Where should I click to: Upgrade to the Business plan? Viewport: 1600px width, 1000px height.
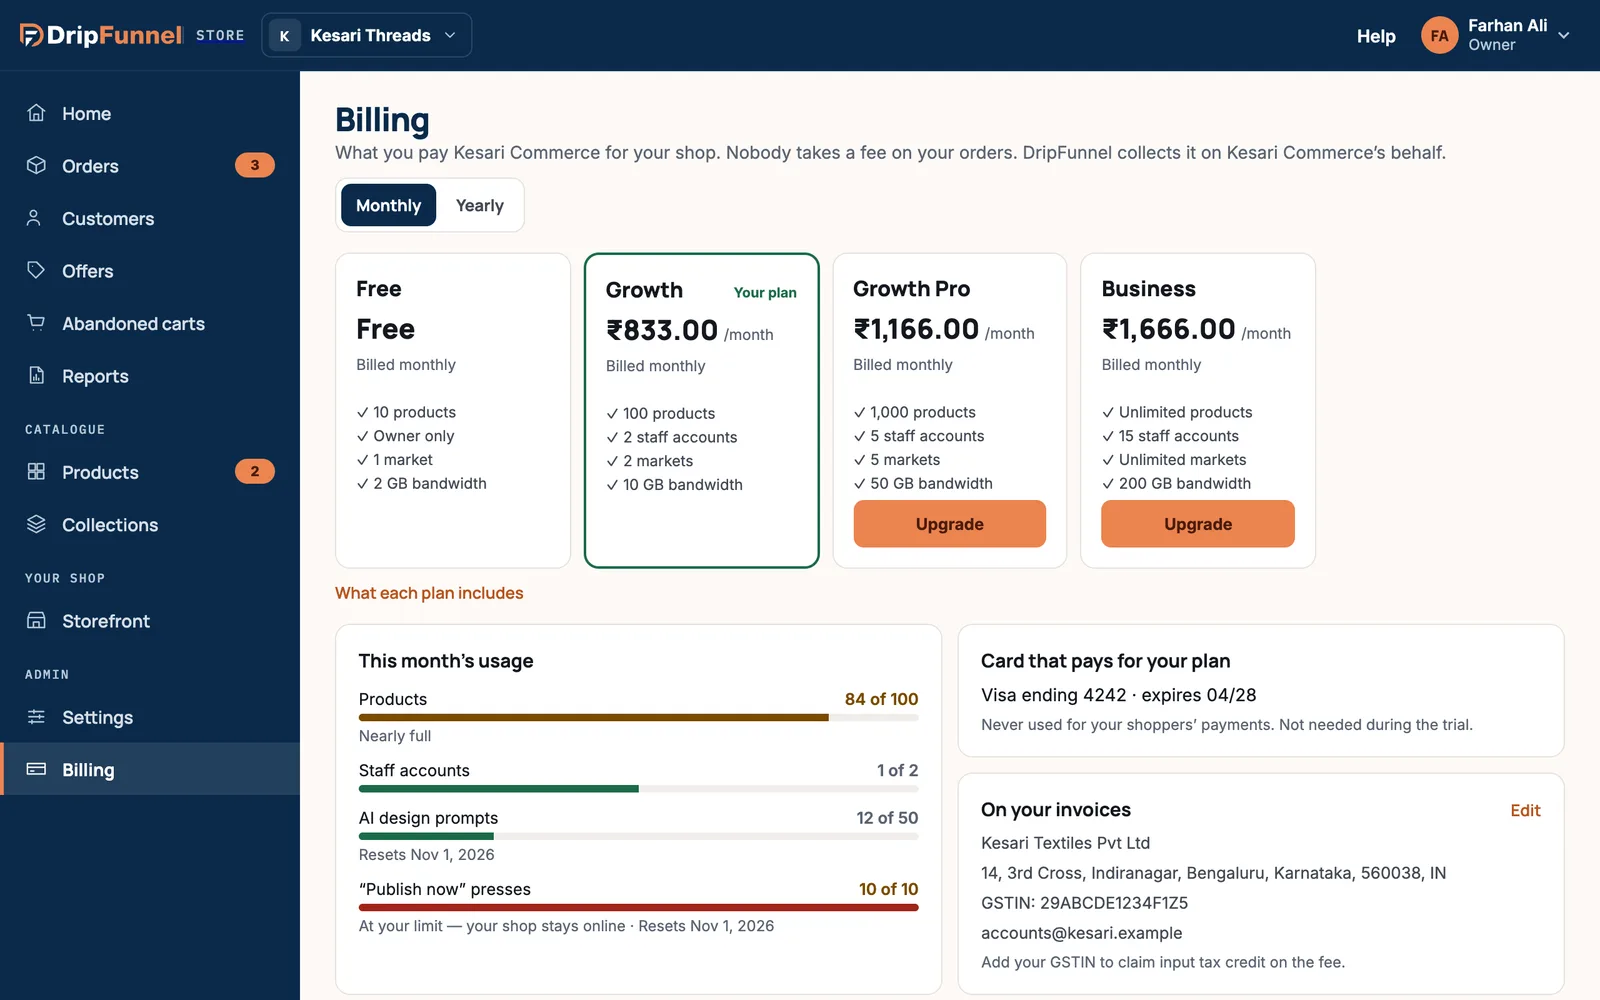[1198, 524]
